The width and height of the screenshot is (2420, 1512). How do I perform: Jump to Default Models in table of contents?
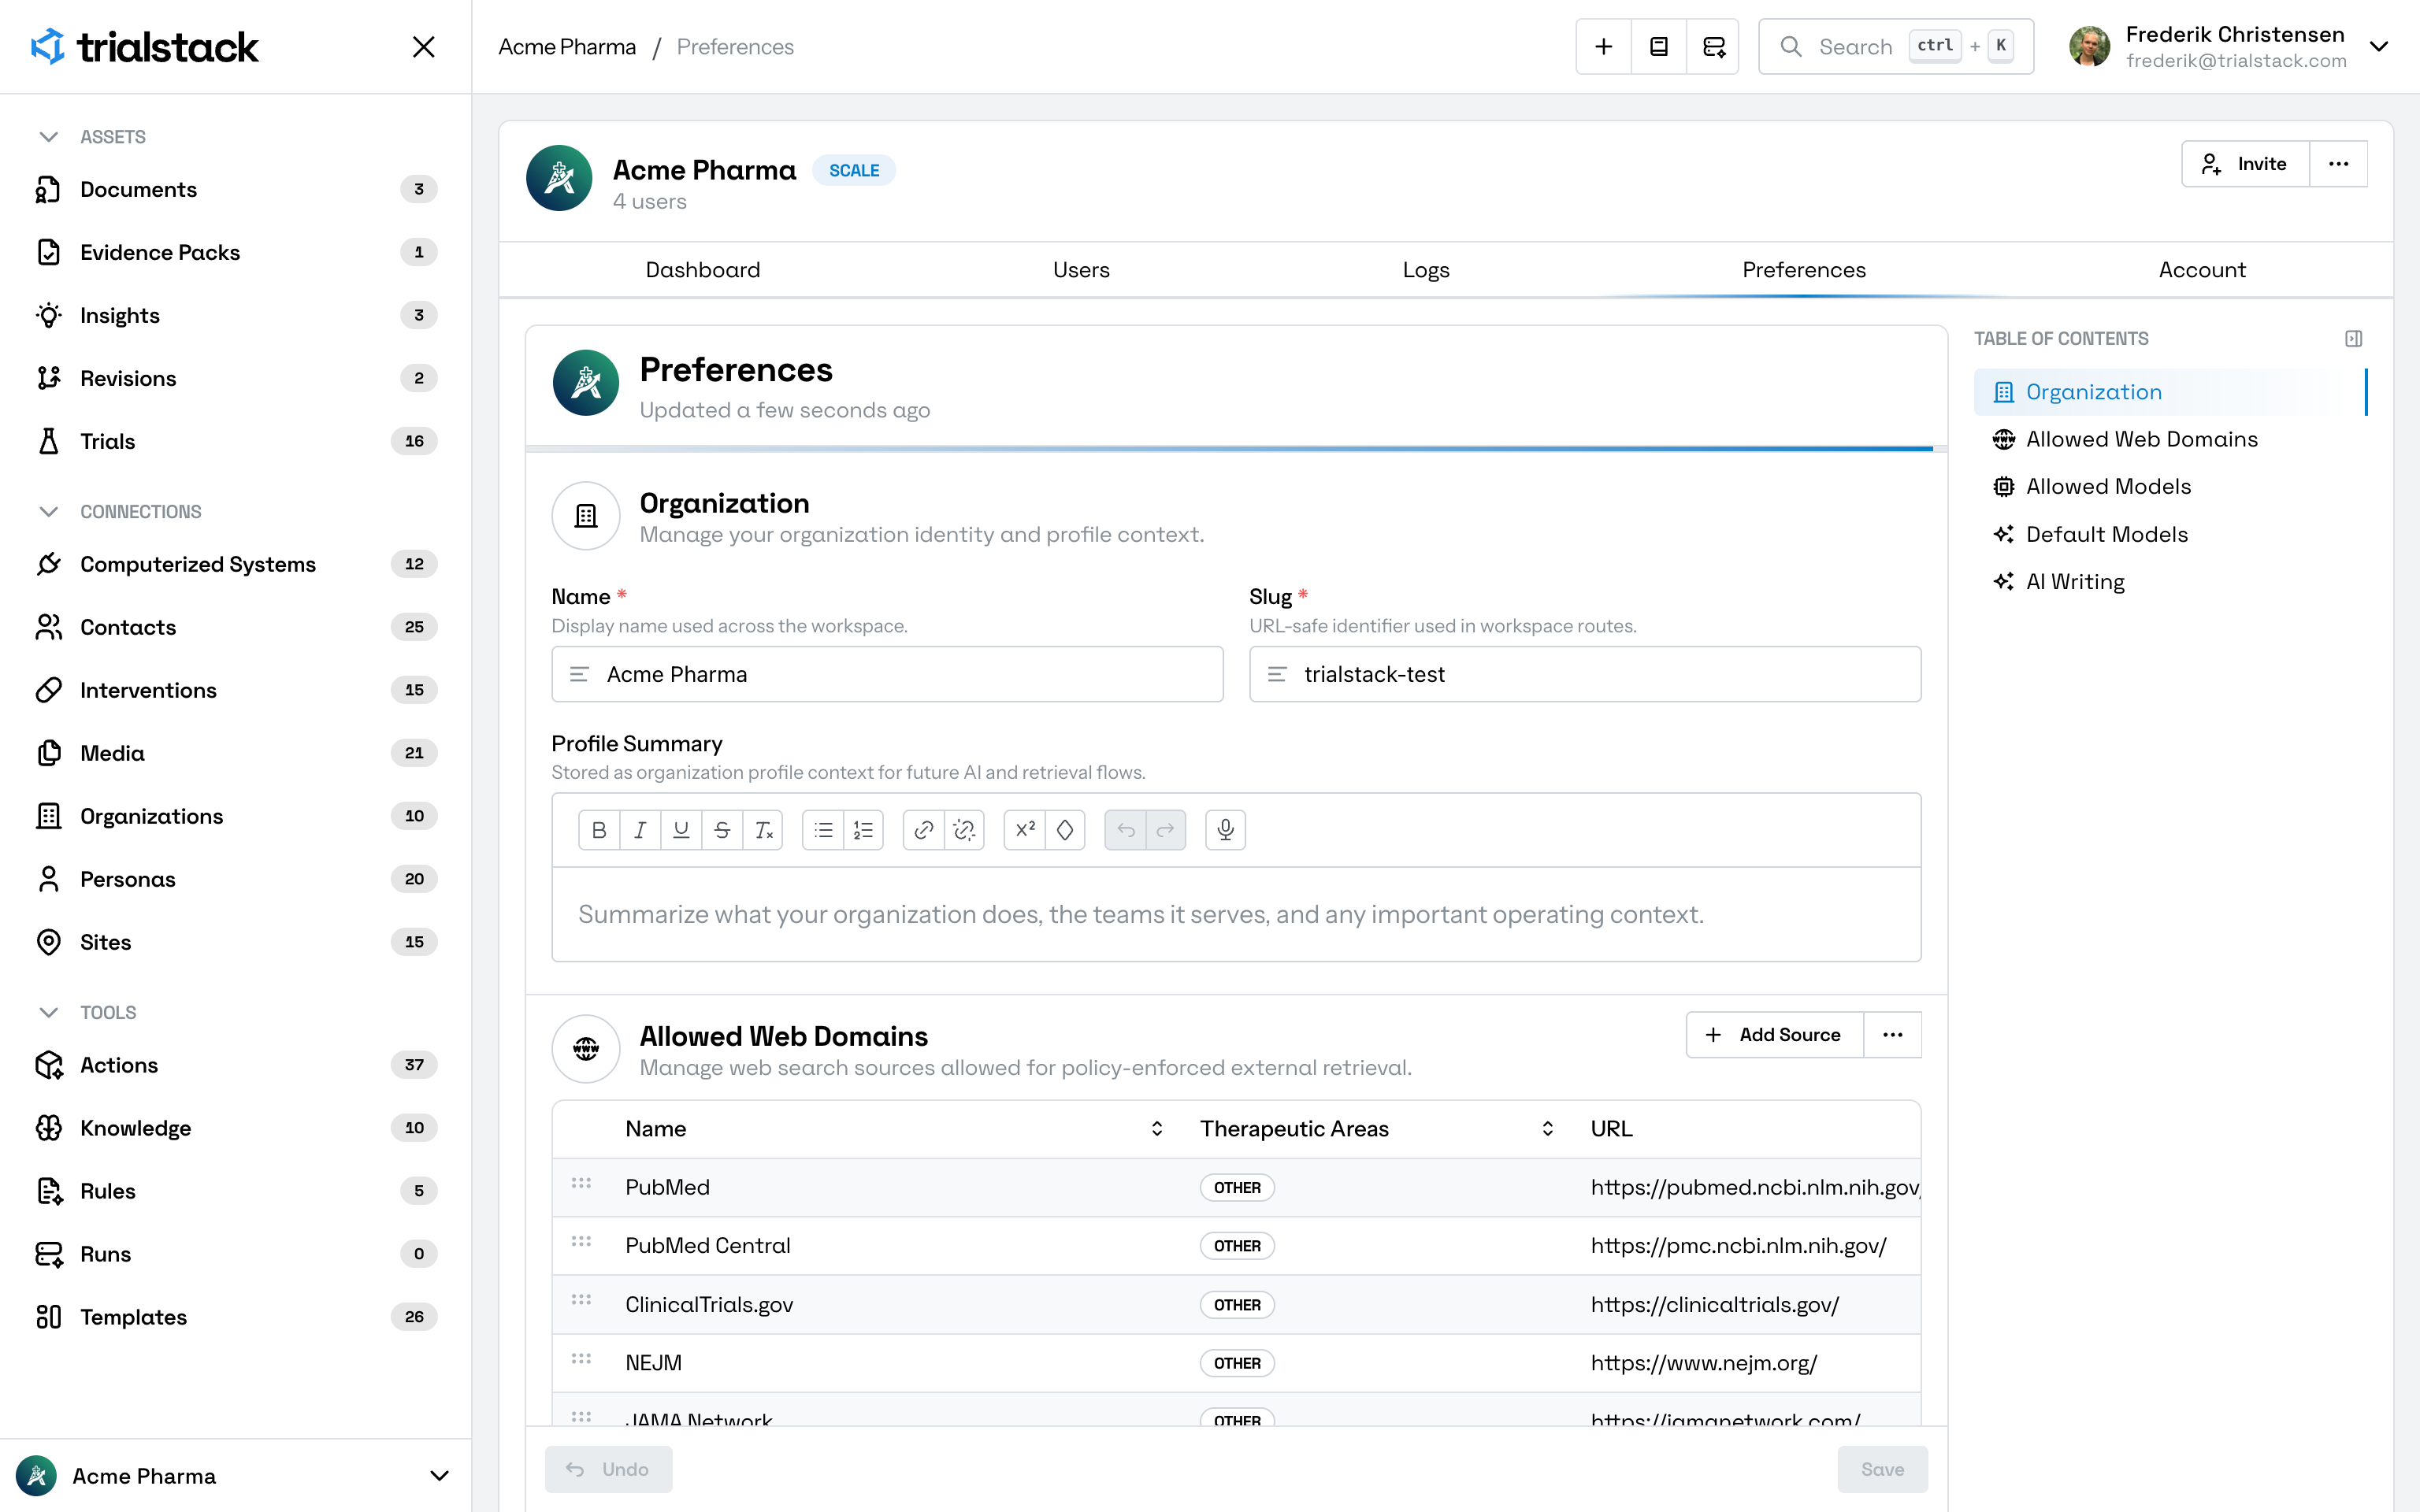tap(2107, 535)
